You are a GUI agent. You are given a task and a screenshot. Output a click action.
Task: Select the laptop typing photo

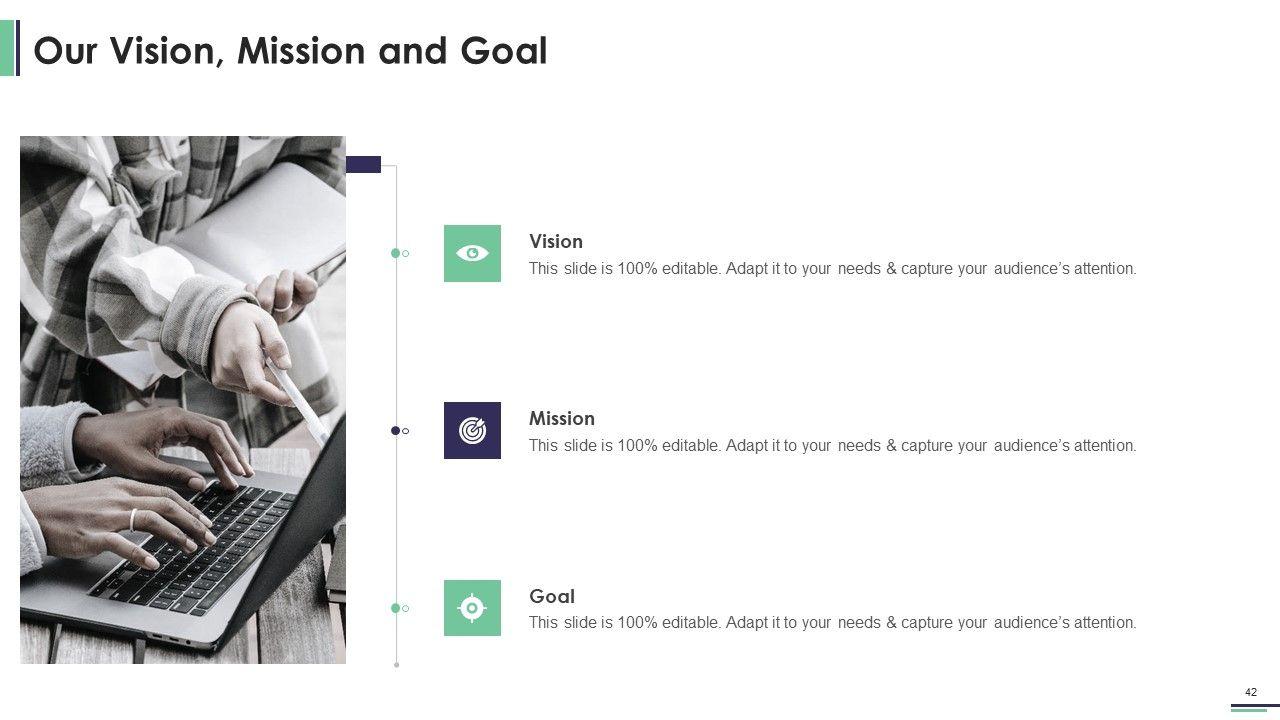(183, 400)
